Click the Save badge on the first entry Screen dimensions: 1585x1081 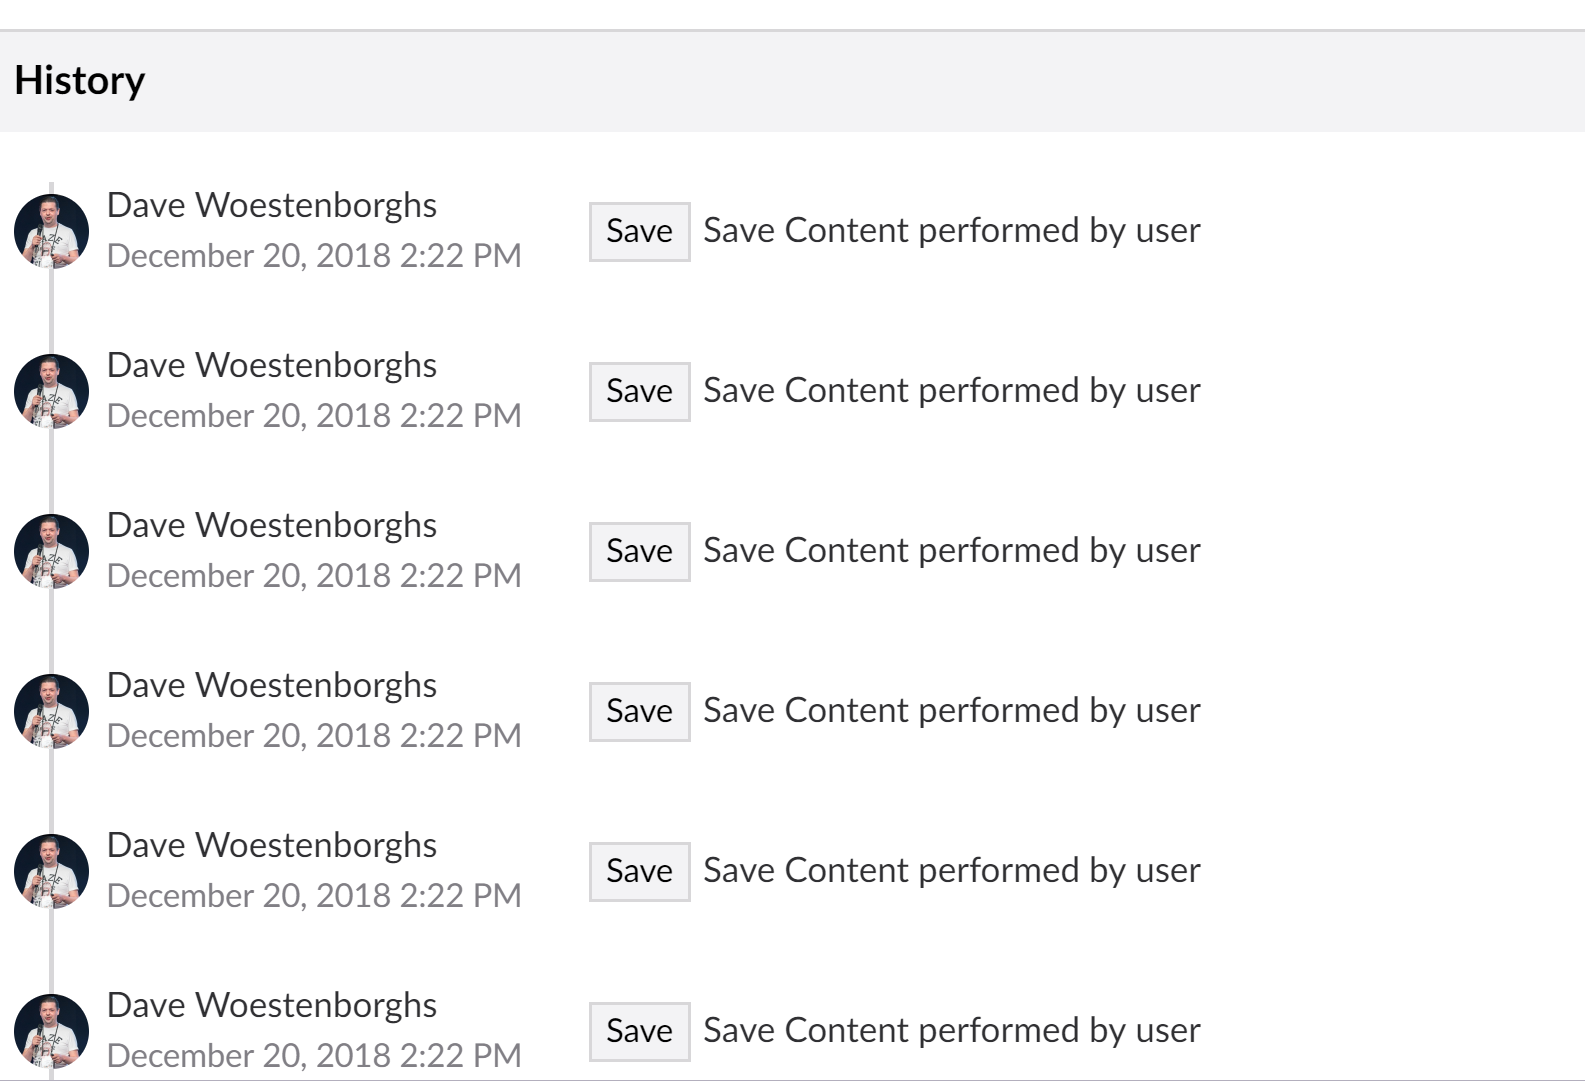[638, 231]
